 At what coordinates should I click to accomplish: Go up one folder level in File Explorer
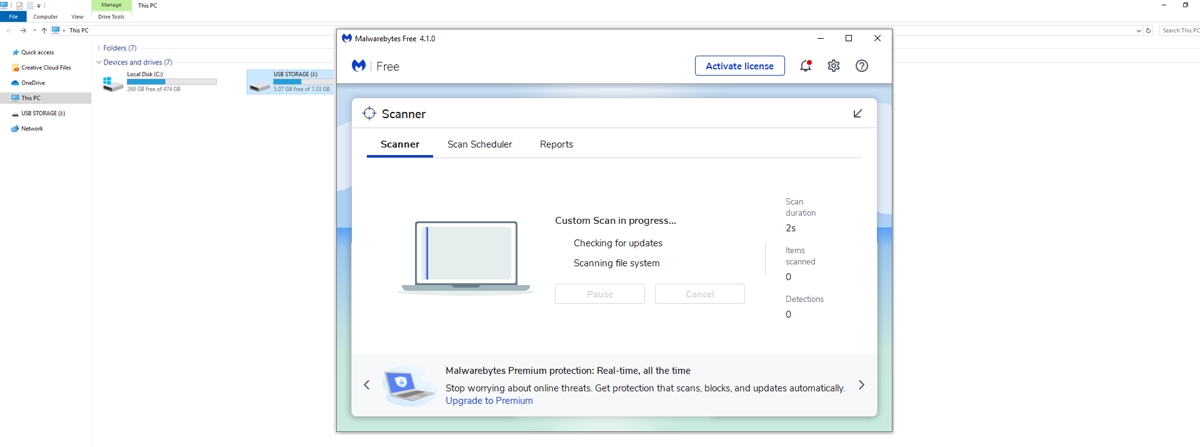click(x=44, y=31)
